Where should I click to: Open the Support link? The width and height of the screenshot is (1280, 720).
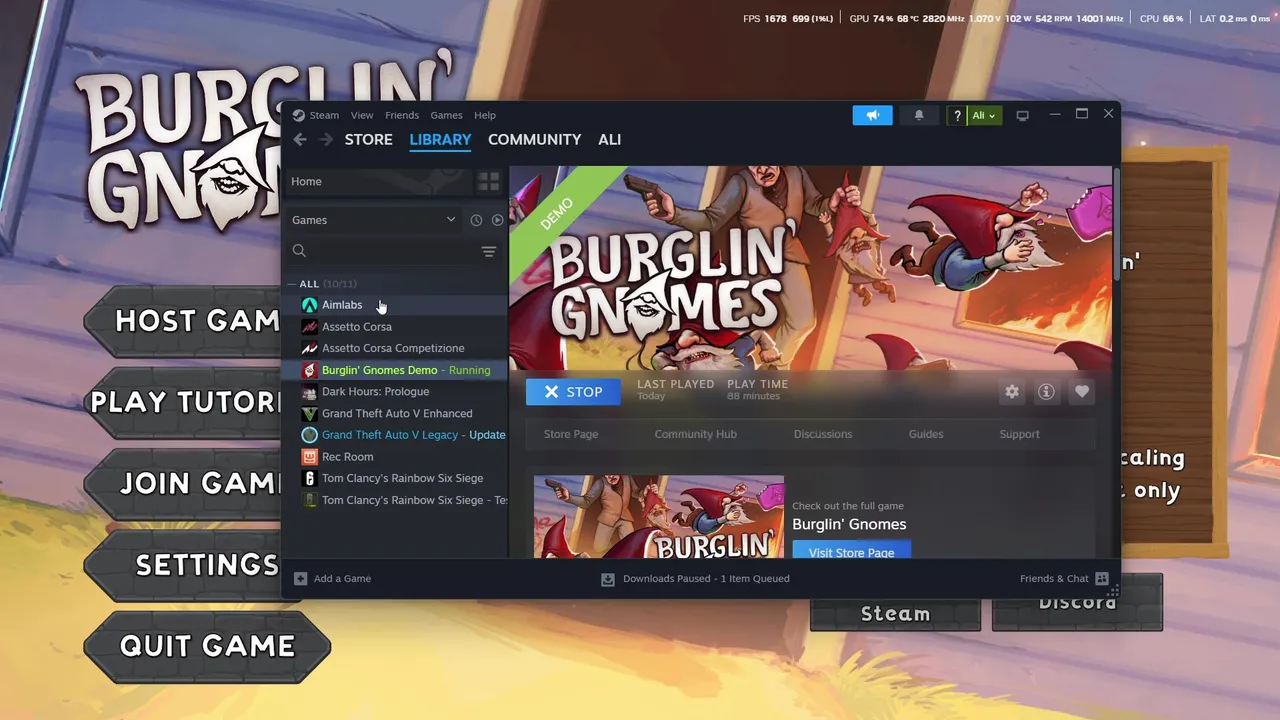coord(1019,434)
